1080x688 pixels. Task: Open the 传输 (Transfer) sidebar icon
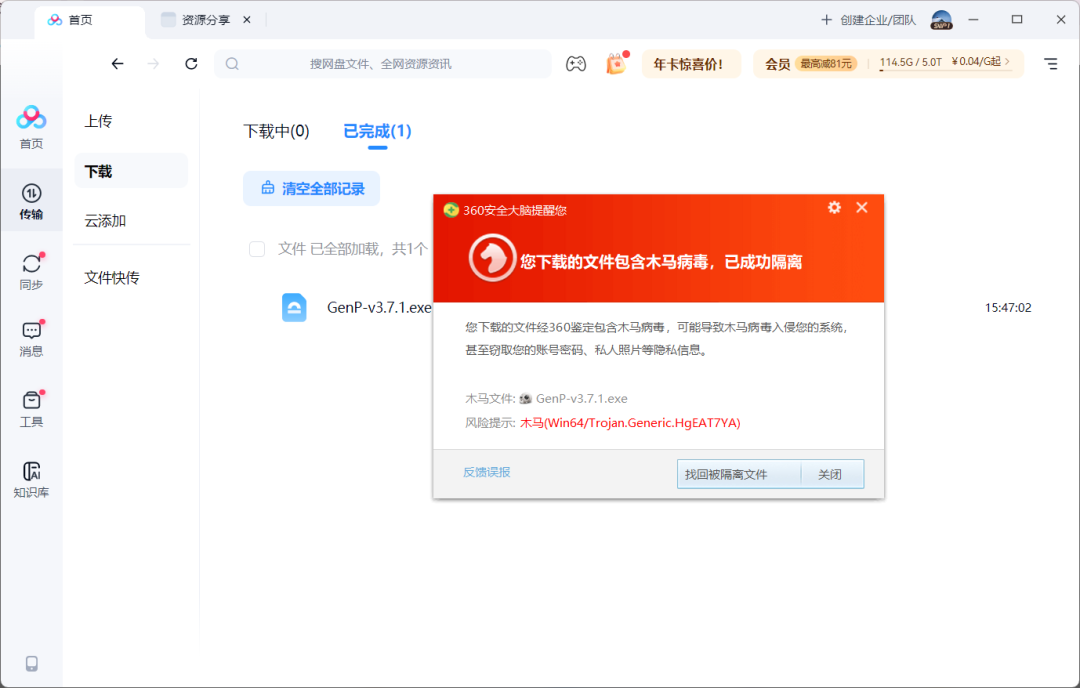[x=31, y=200]
